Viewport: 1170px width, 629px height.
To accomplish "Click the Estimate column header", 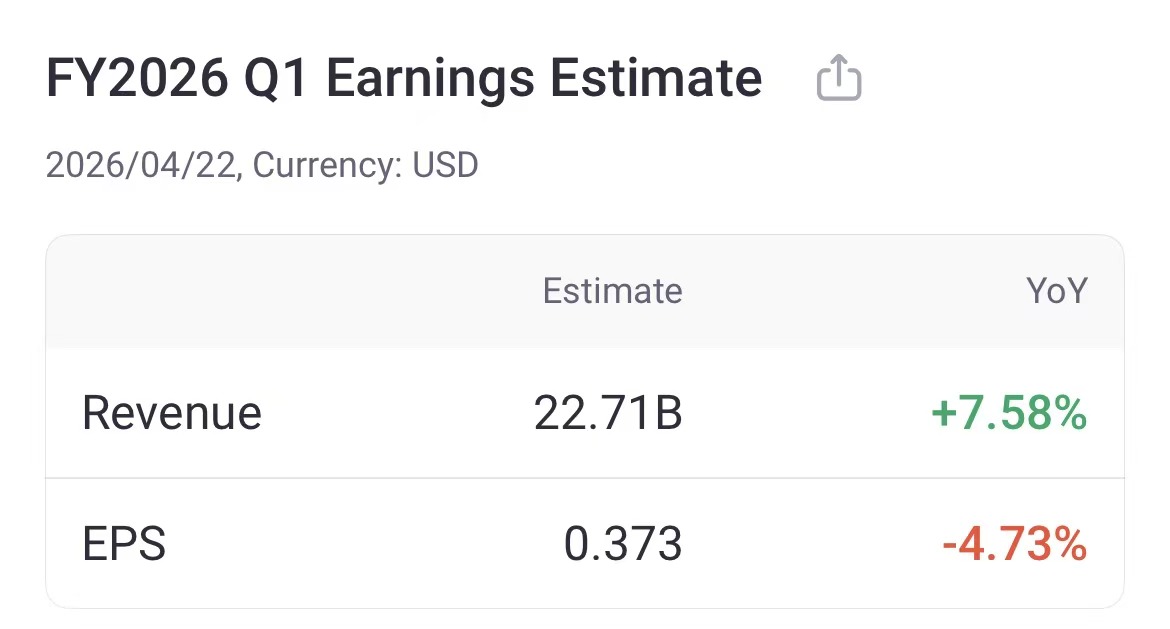I will pyautogui.click(x=612, y=291).
